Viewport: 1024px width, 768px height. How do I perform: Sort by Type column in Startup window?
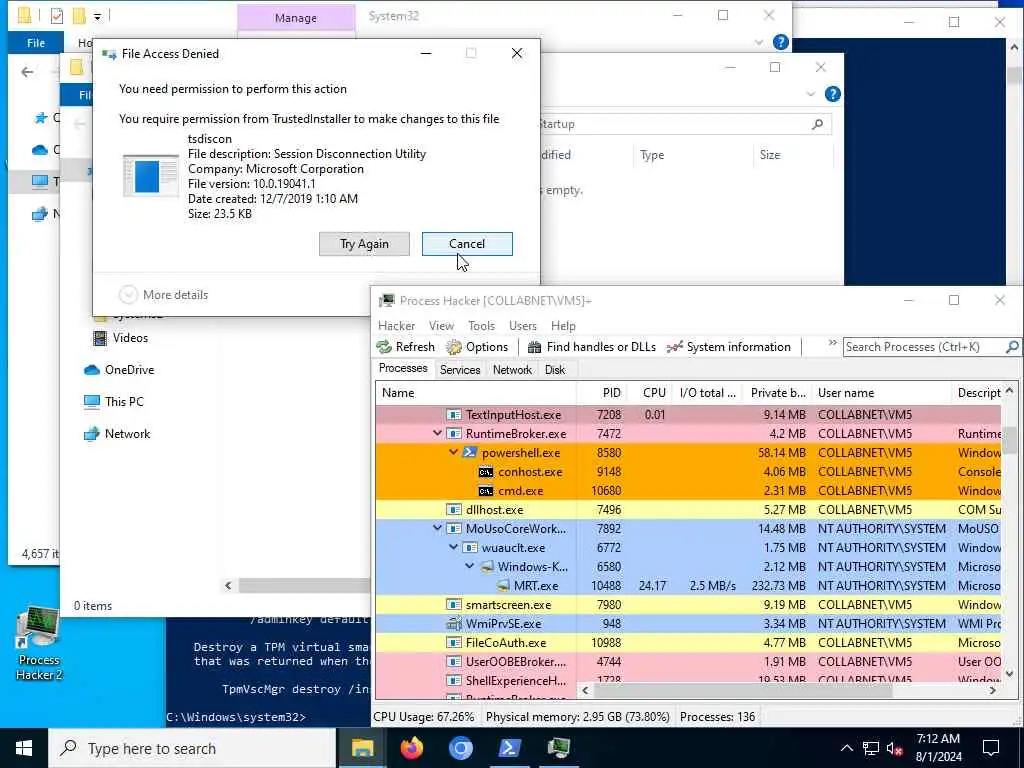point(692,155)
